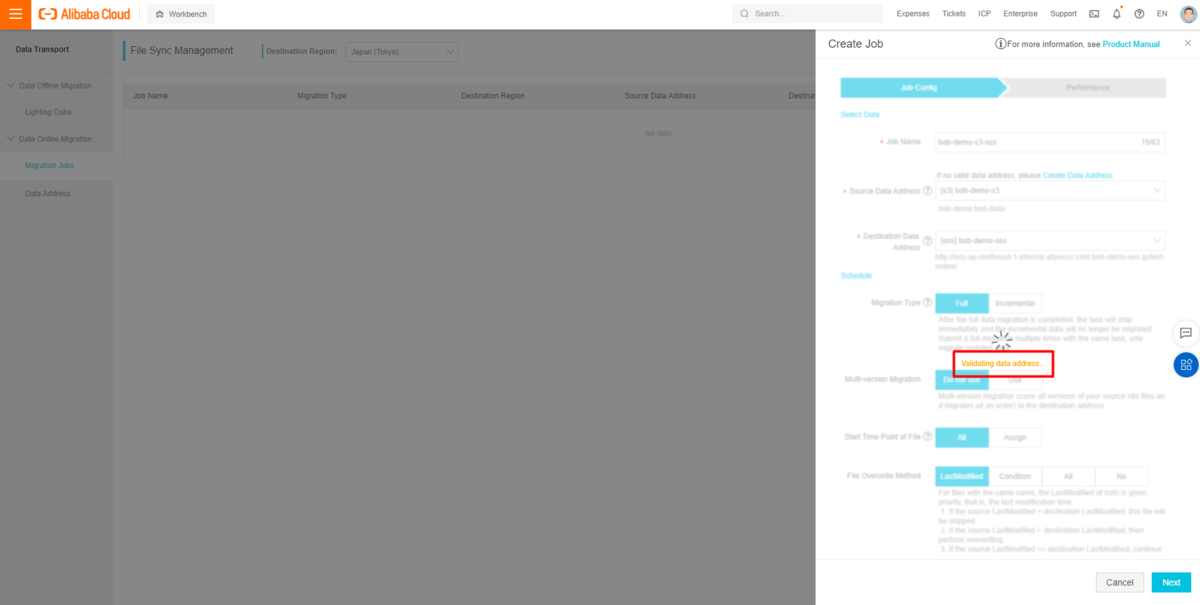
Task: Click the Schedule section heading
Action: tap(857, 275)
